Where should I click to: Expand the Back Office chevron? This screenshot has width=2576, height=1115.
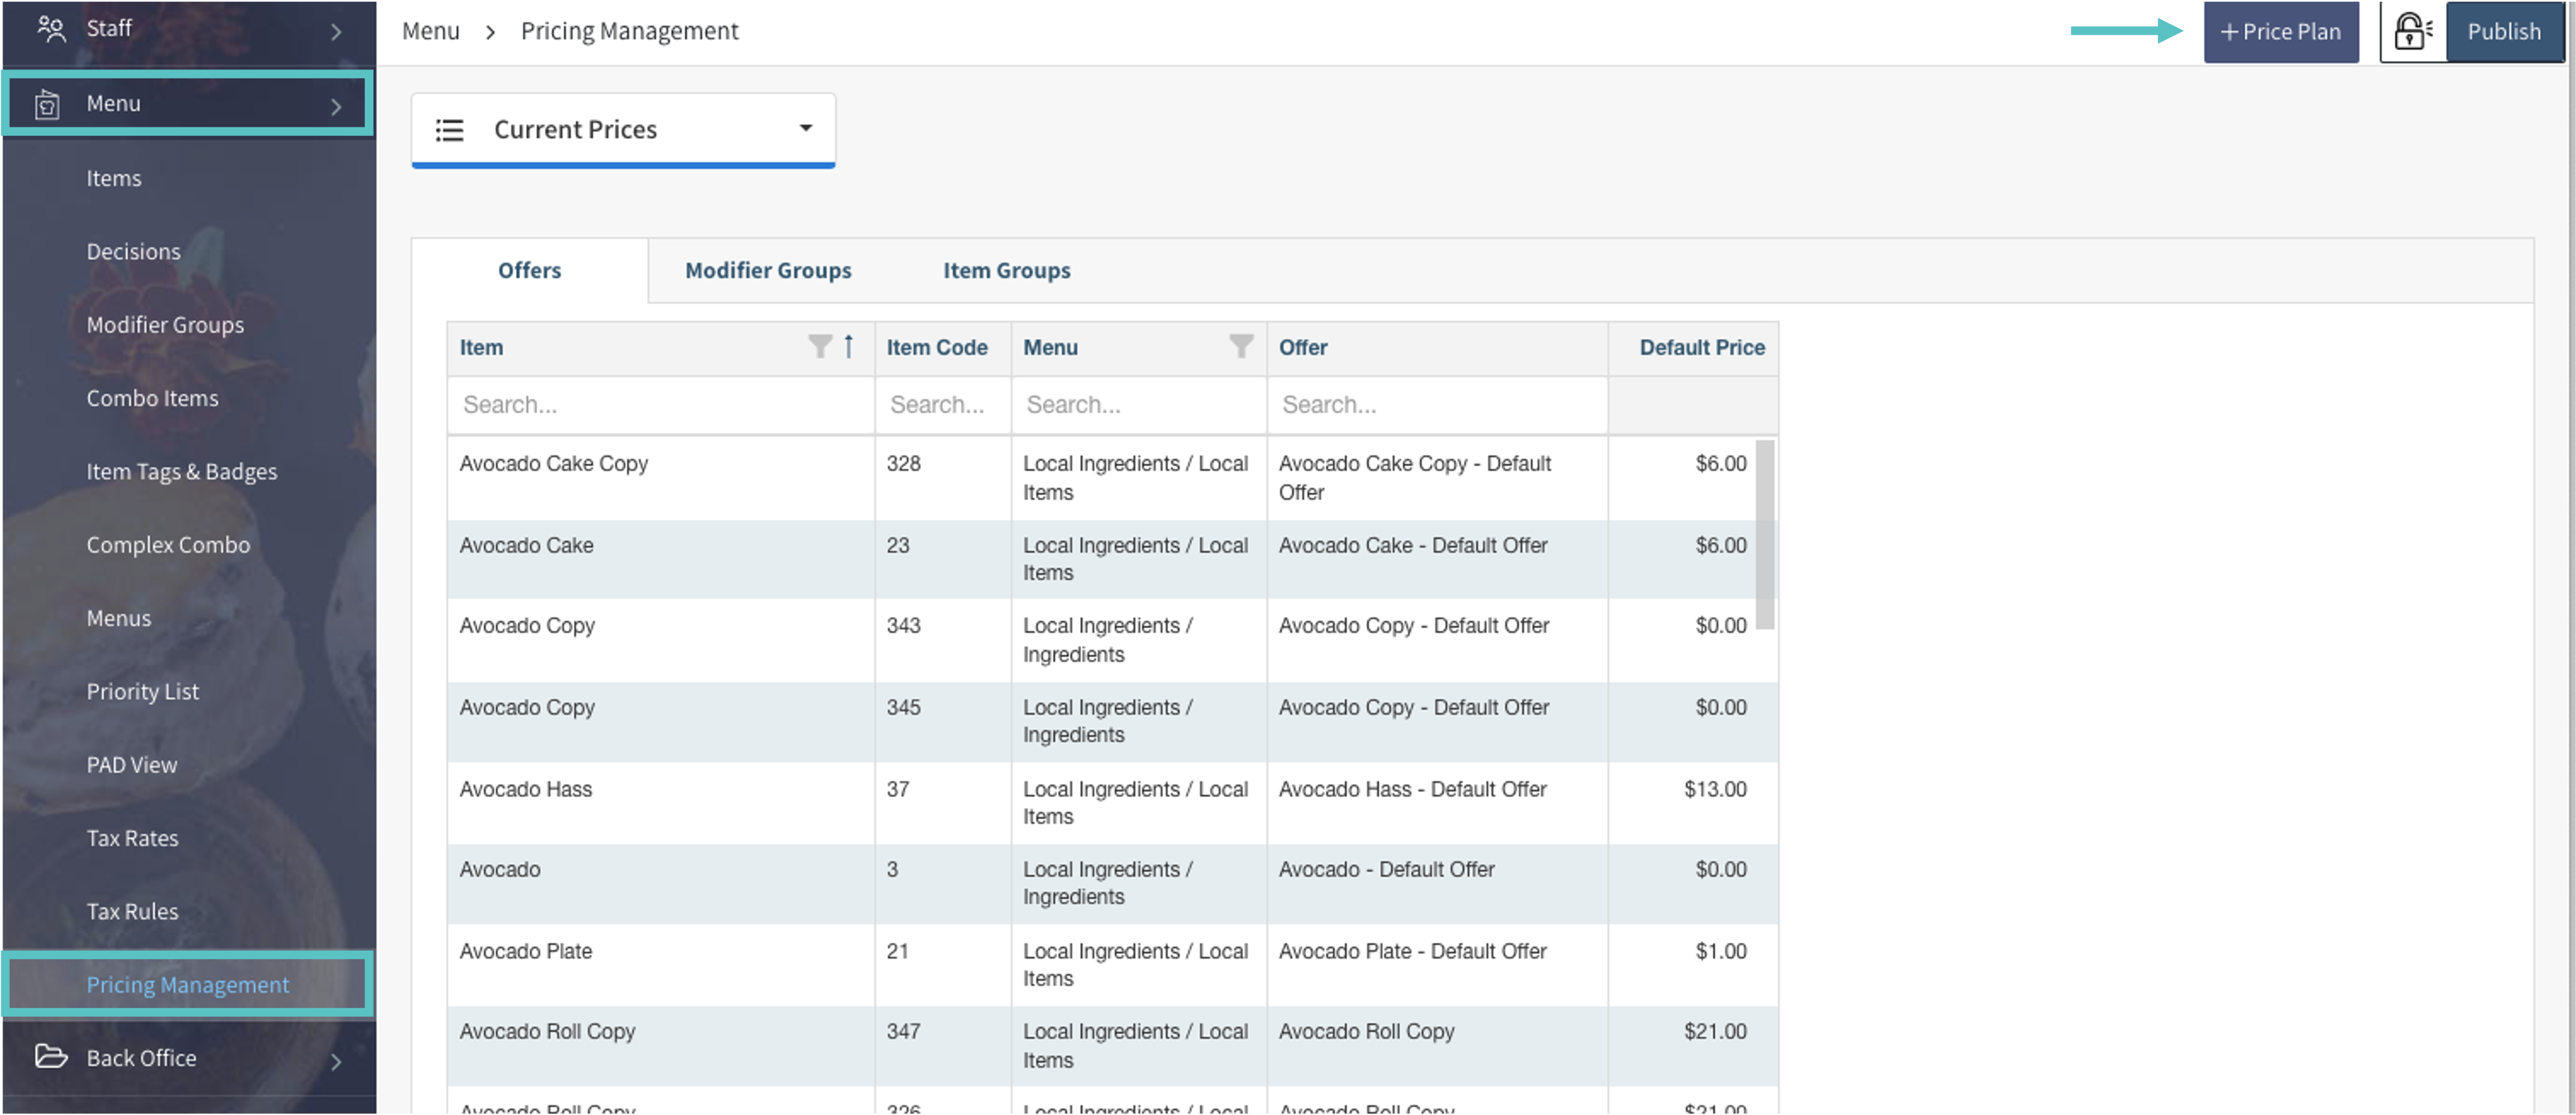point(336,1061)
